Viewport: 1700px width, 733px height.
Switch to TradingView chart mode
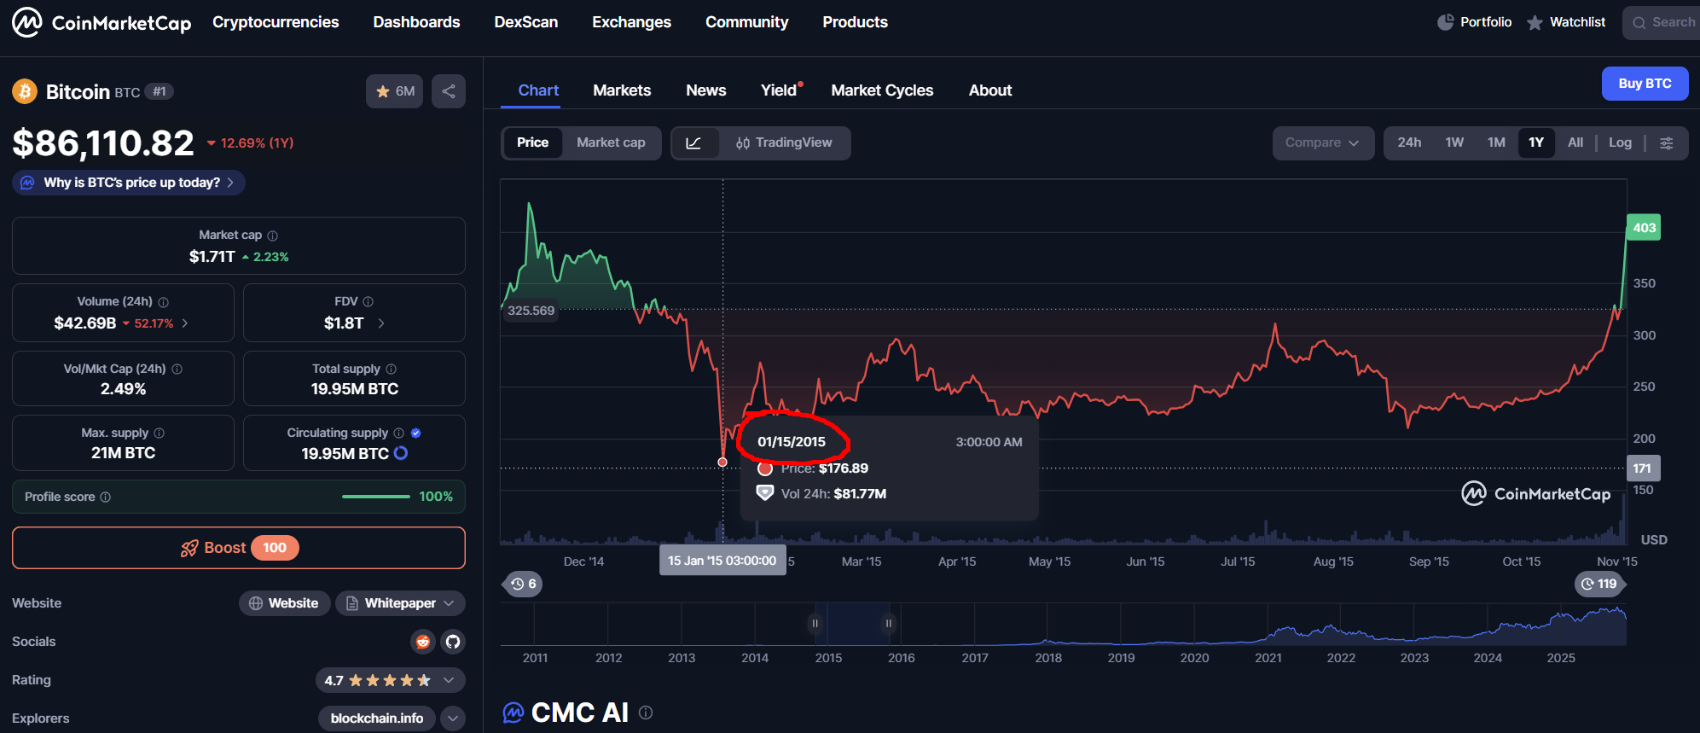[x=784, y=143]
